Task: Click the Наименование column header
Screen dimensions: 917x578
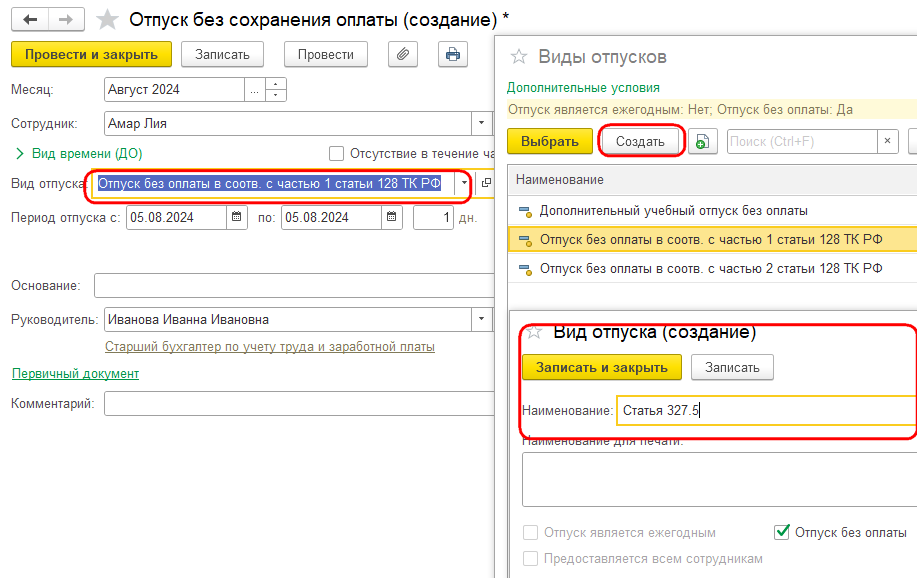Action: 712,180
